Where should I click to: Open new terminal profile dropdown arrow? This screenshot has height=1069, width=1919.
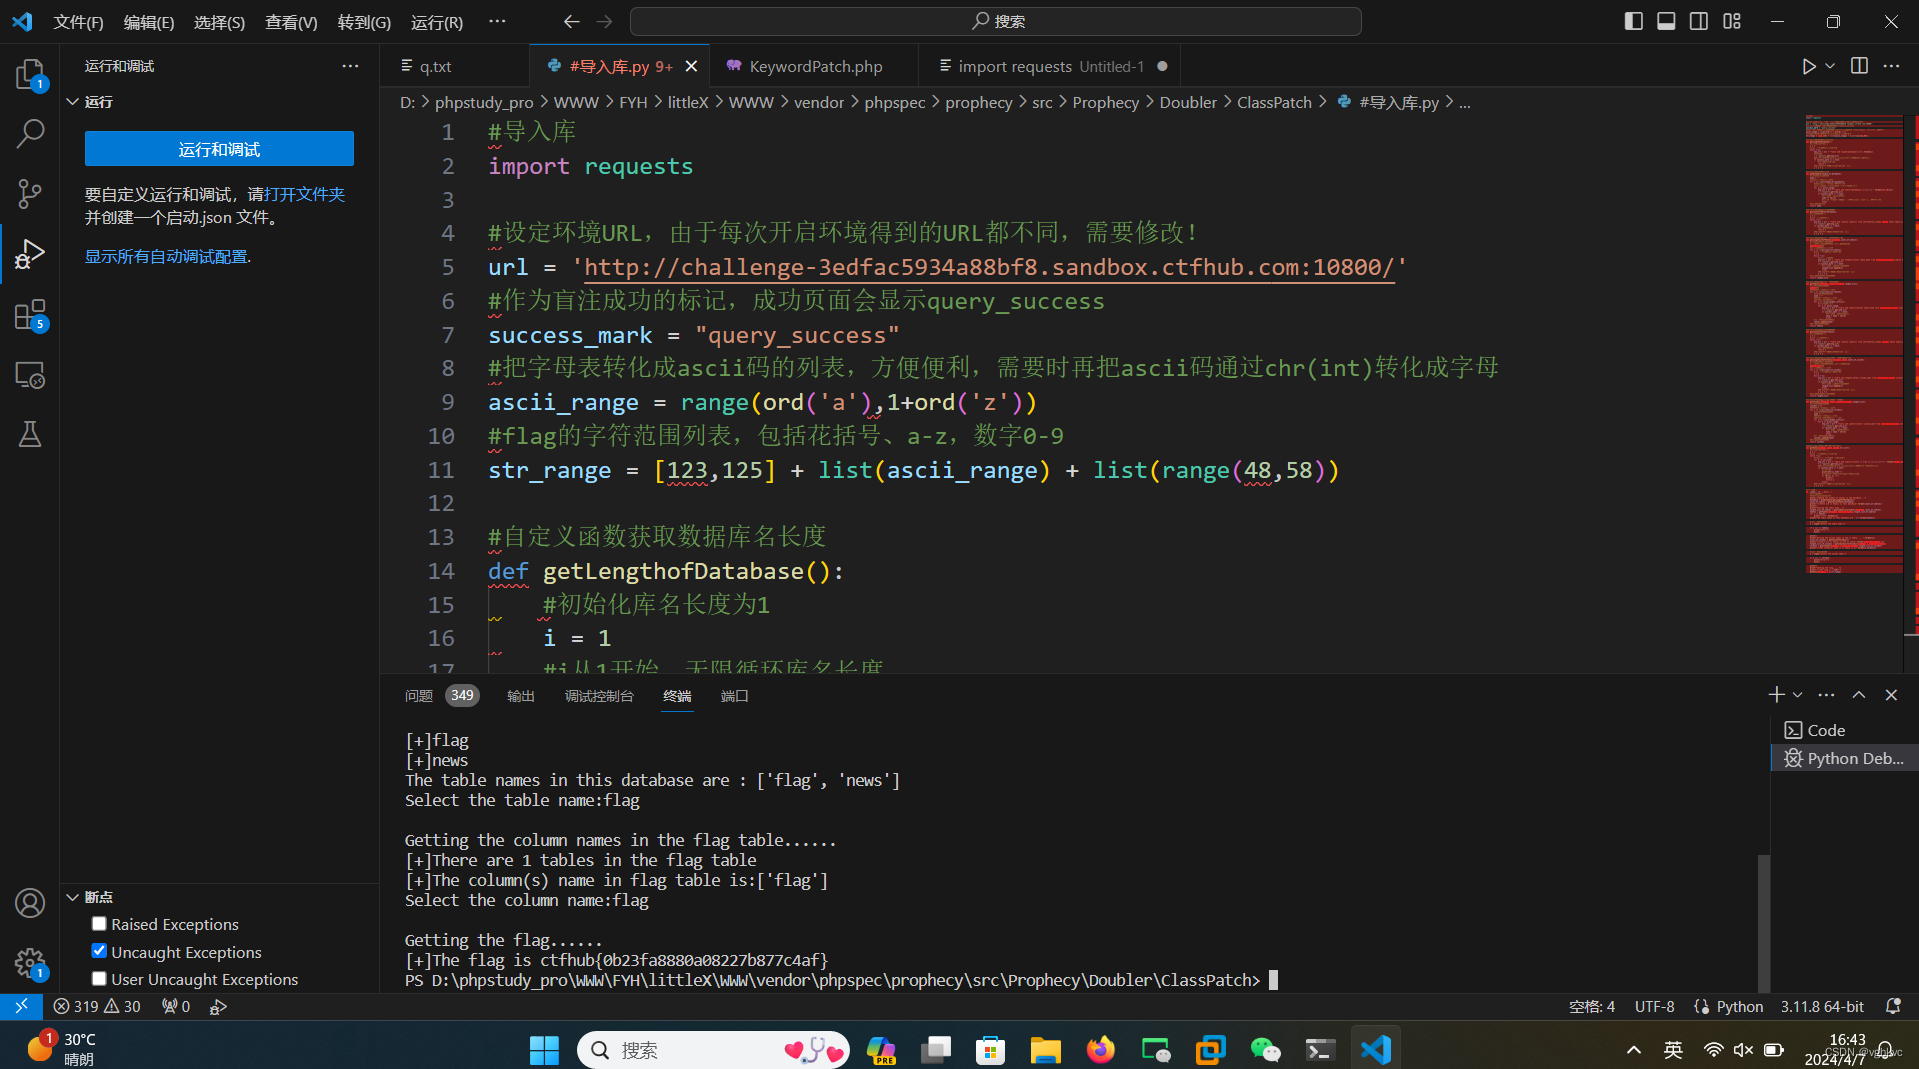tap(1798, 695)
